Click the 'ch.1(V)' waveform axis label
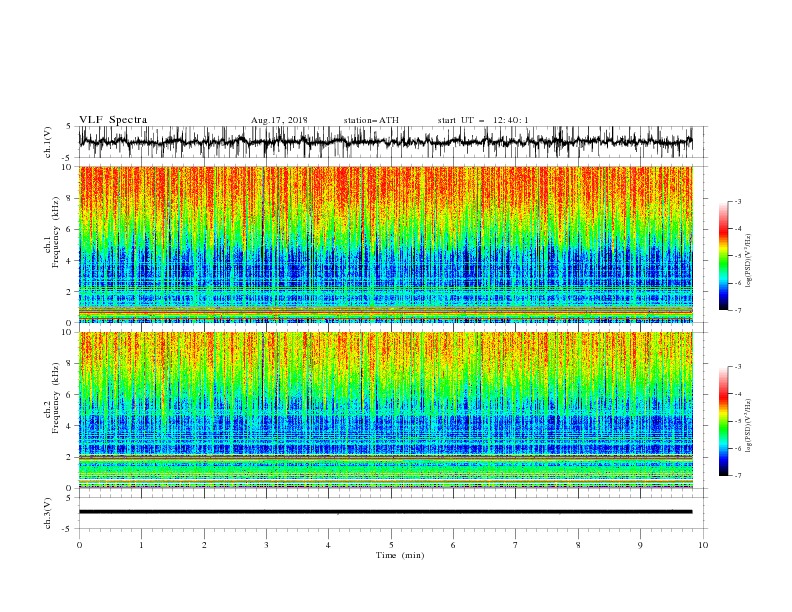The image size is (792, 612). [x=48, y=142]
